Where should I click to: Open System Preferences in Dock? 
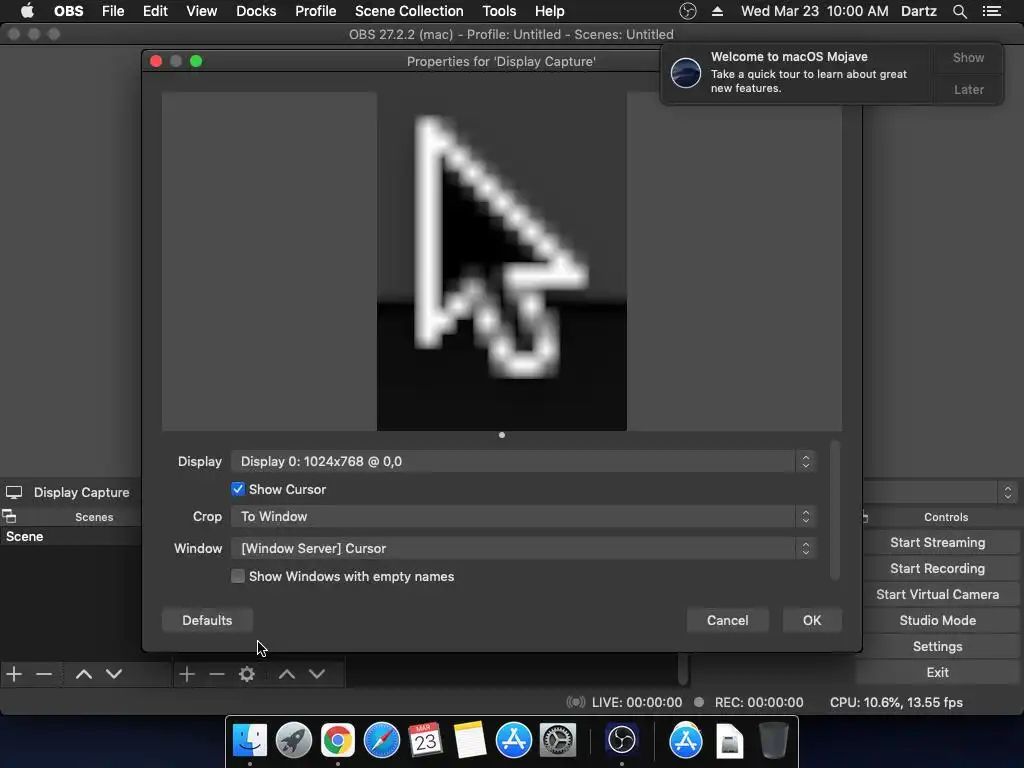(558, 740)
